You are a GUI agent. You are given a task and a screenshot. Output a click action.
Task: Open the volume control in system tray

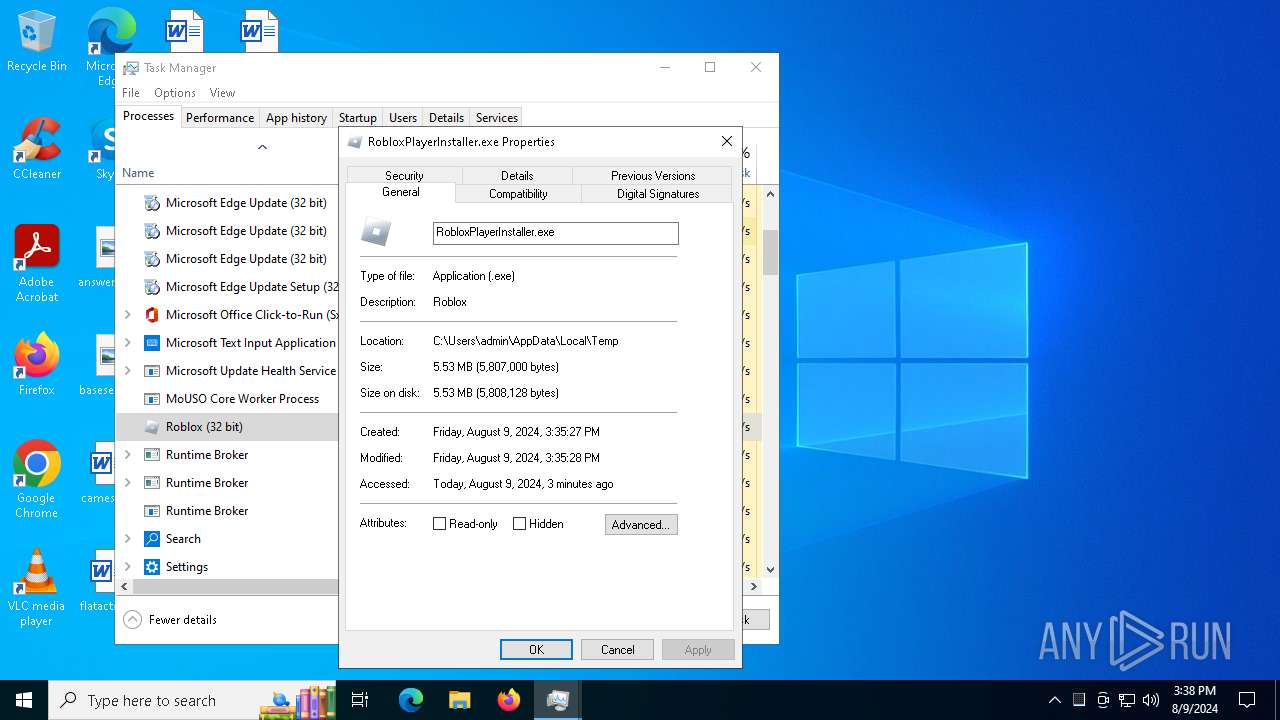point(1151,700)
